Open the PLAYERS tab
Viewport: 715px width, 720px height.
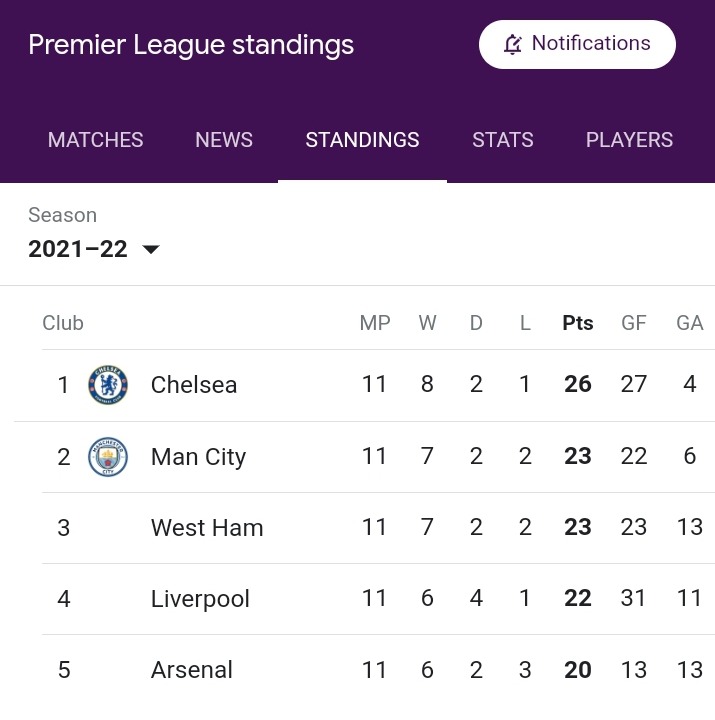pos(629,140)
